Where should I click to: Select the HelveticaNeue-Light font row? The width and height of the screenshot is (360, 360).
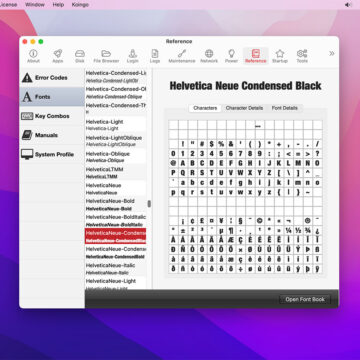116,283
